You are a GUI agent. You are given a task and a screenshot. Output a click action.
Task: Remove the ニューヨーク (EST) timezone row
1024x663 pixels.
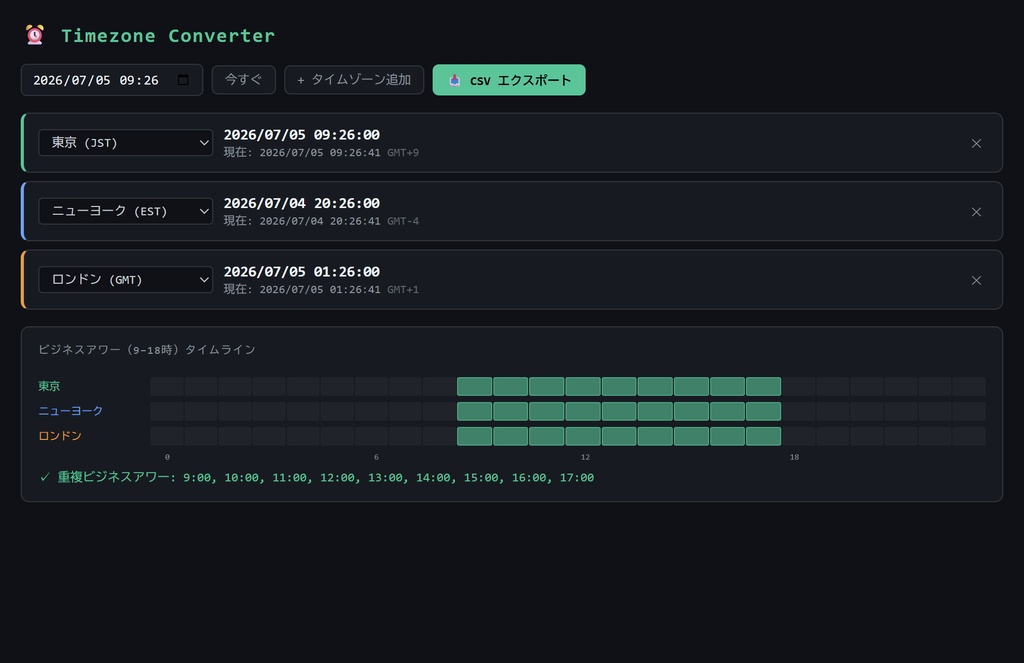click(x=976, y=212)
